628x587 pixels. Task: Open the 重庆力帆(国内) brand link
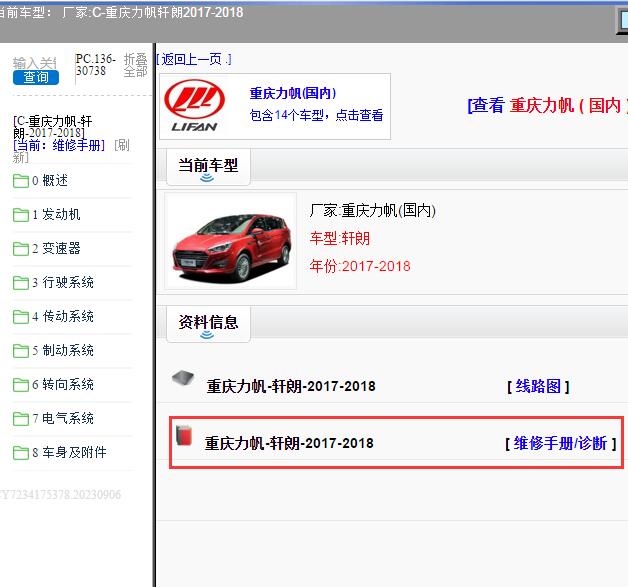click(x=293, y=93)
